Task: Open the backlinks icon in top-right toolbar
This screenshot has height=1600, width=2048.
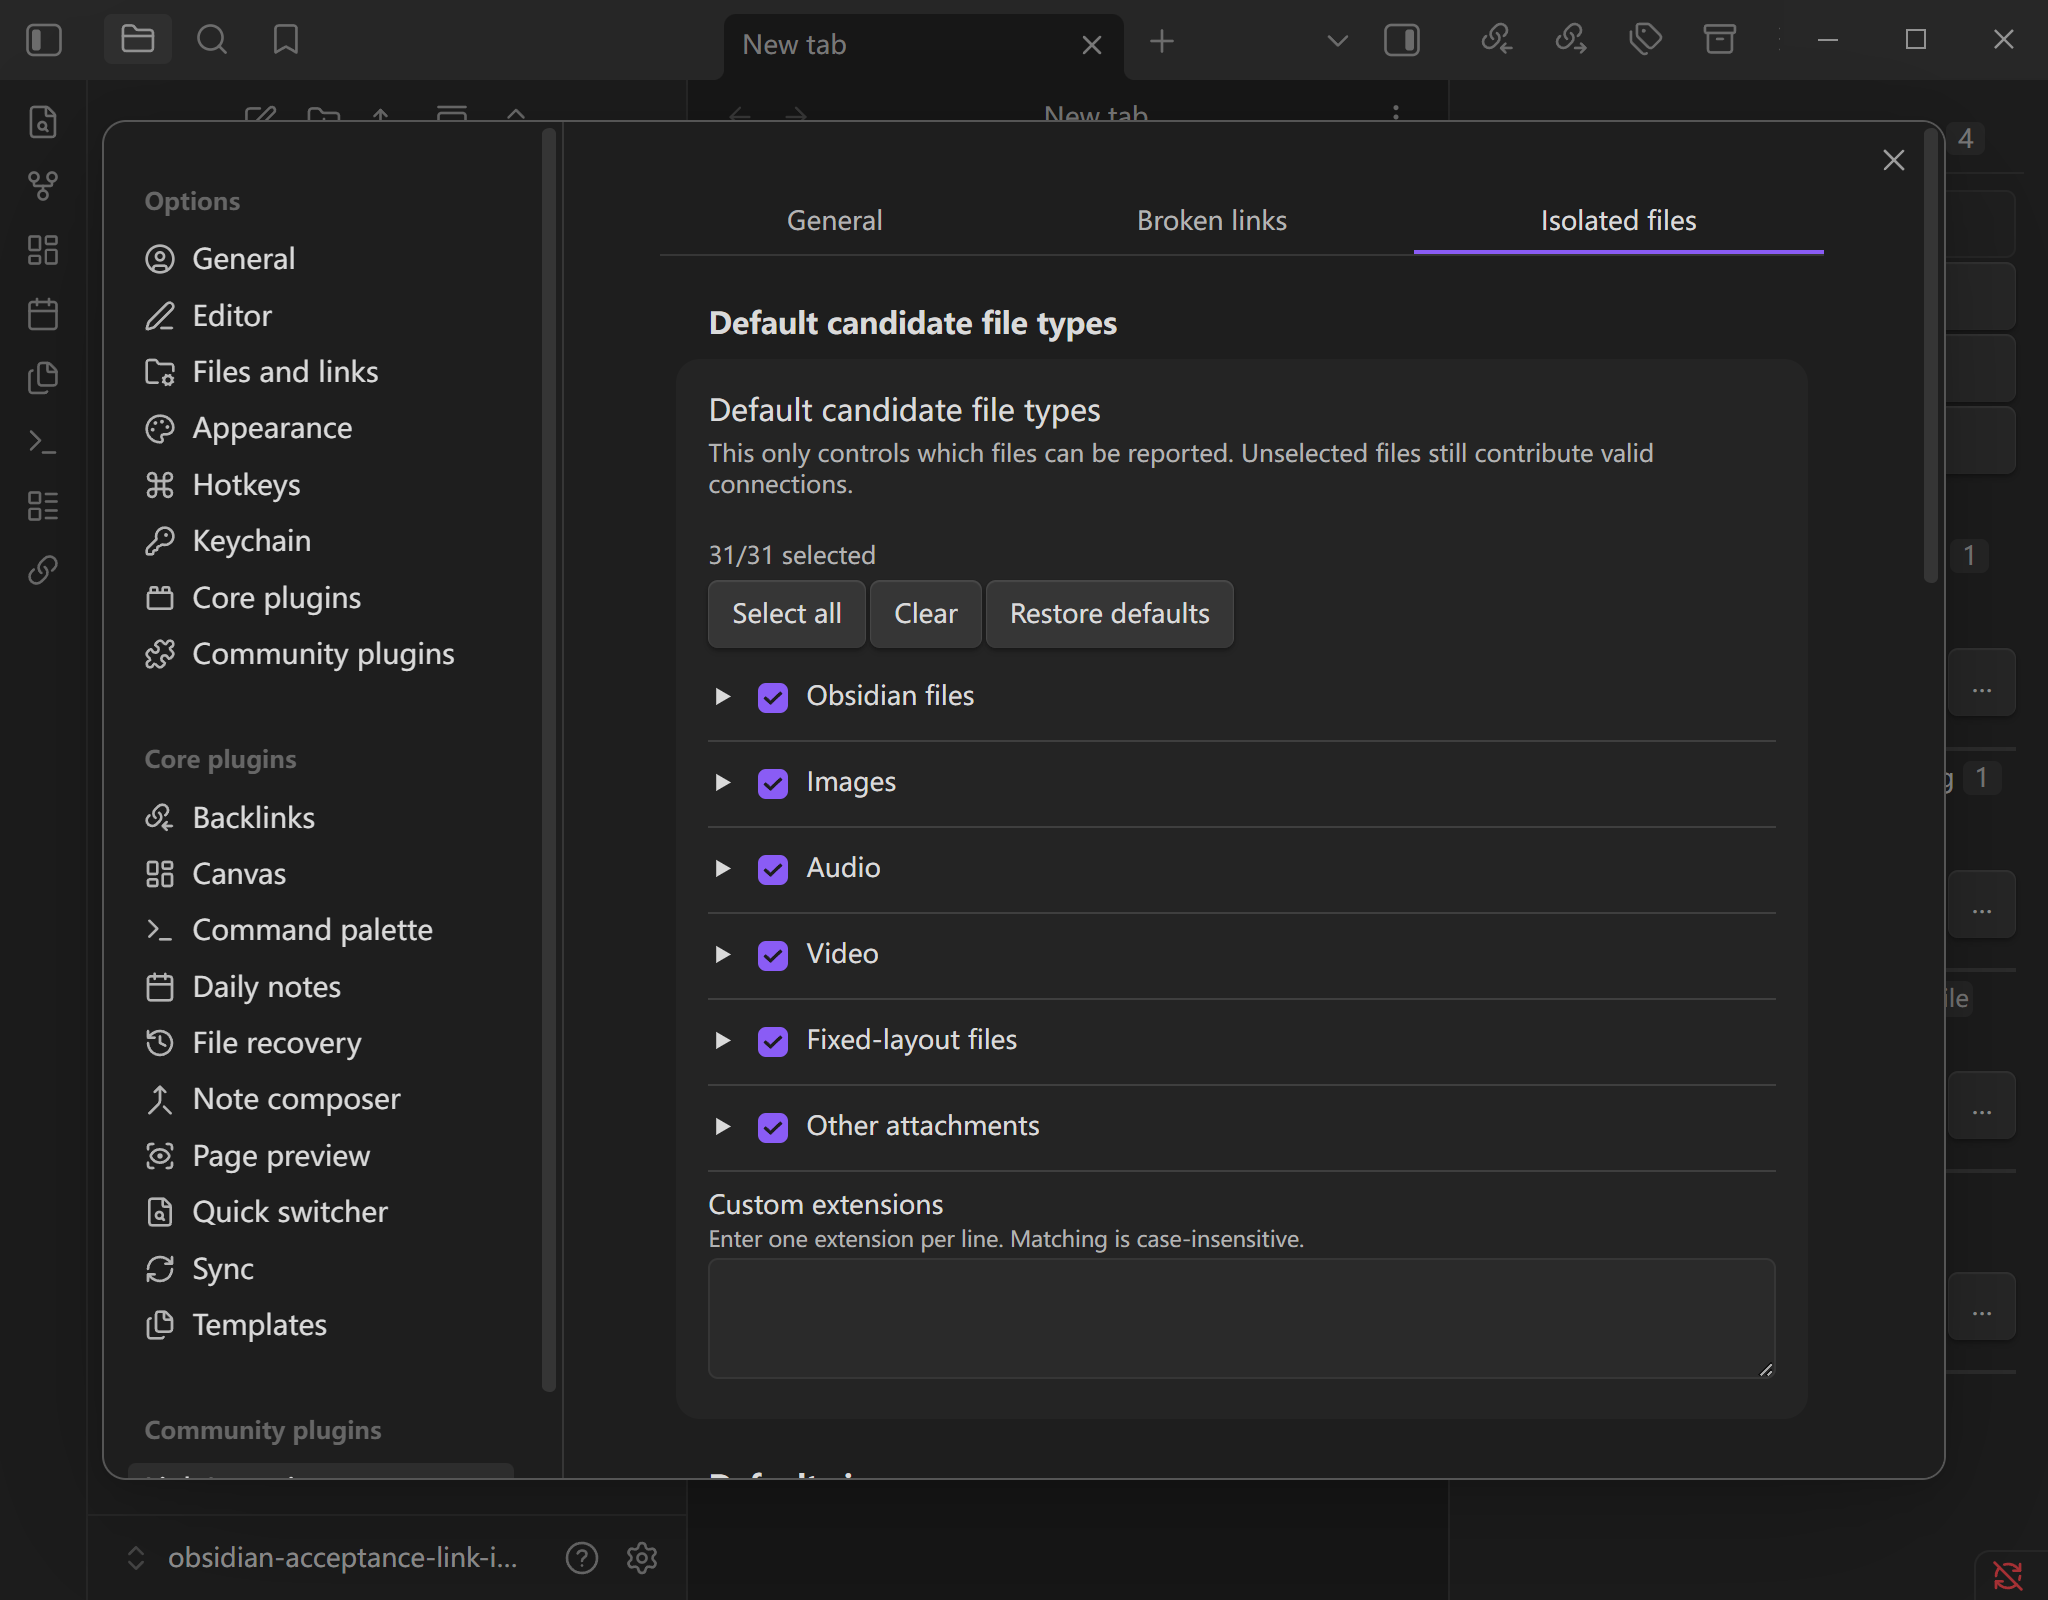Action: point(1496,40)
